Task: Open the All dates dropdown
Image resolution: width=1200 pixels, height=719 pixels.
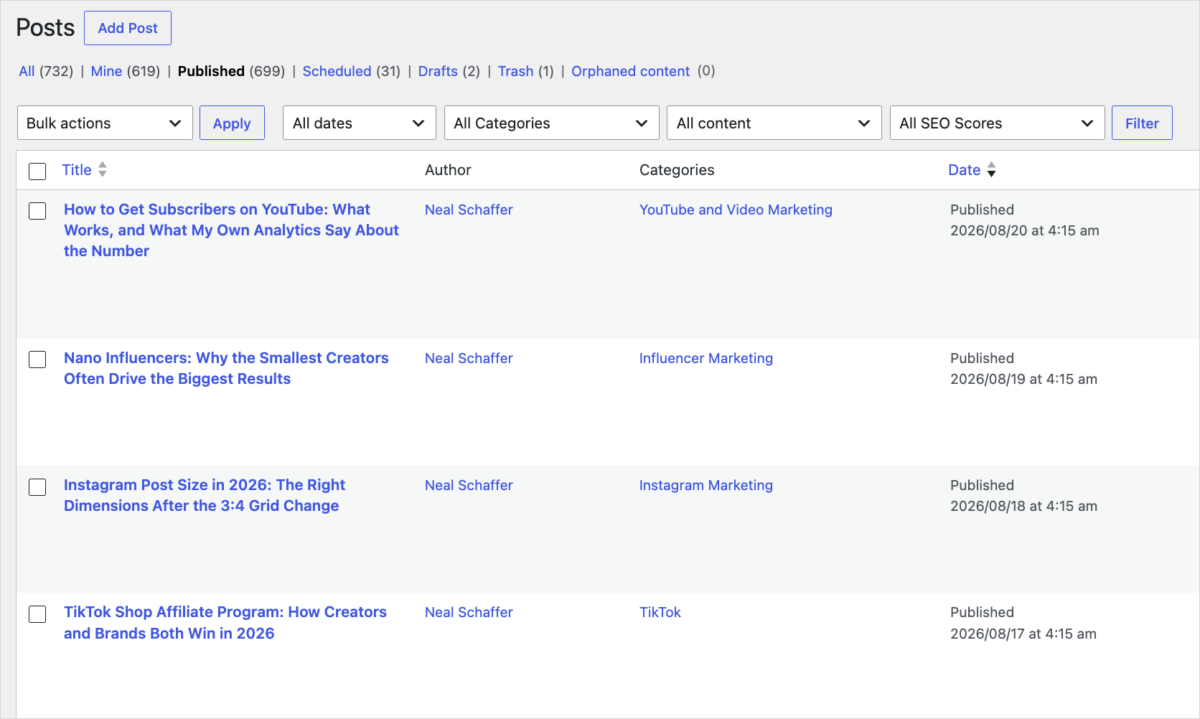Action: coord(359,123)
